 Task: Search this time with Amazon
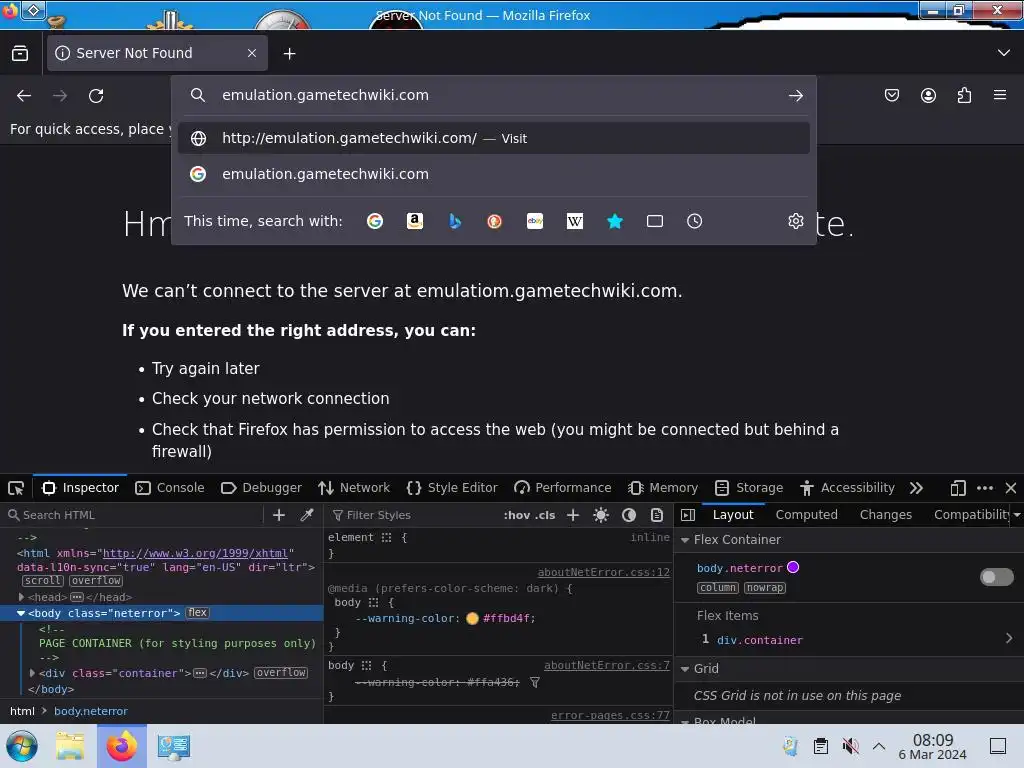click(415, 221)
